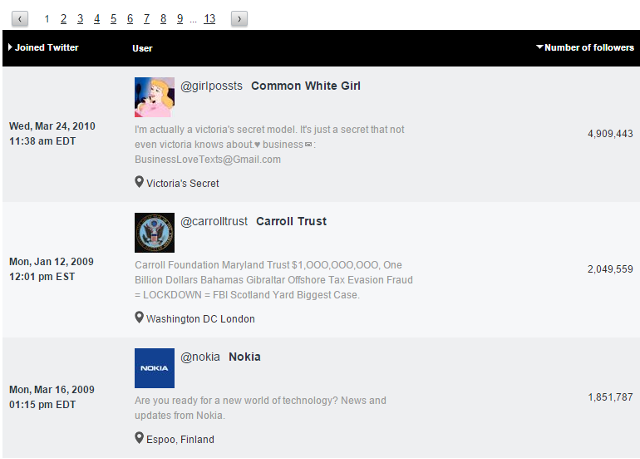This screenshot has height=459, width=640.
Task: Go to the next page with right arrow
Action: pos(239,19)
